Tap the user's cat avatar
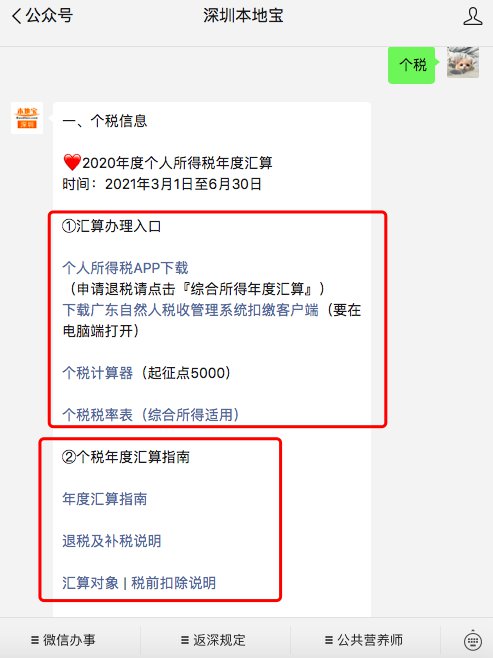The height and width of the screenshot is (658, 493). tap(463, 62)
